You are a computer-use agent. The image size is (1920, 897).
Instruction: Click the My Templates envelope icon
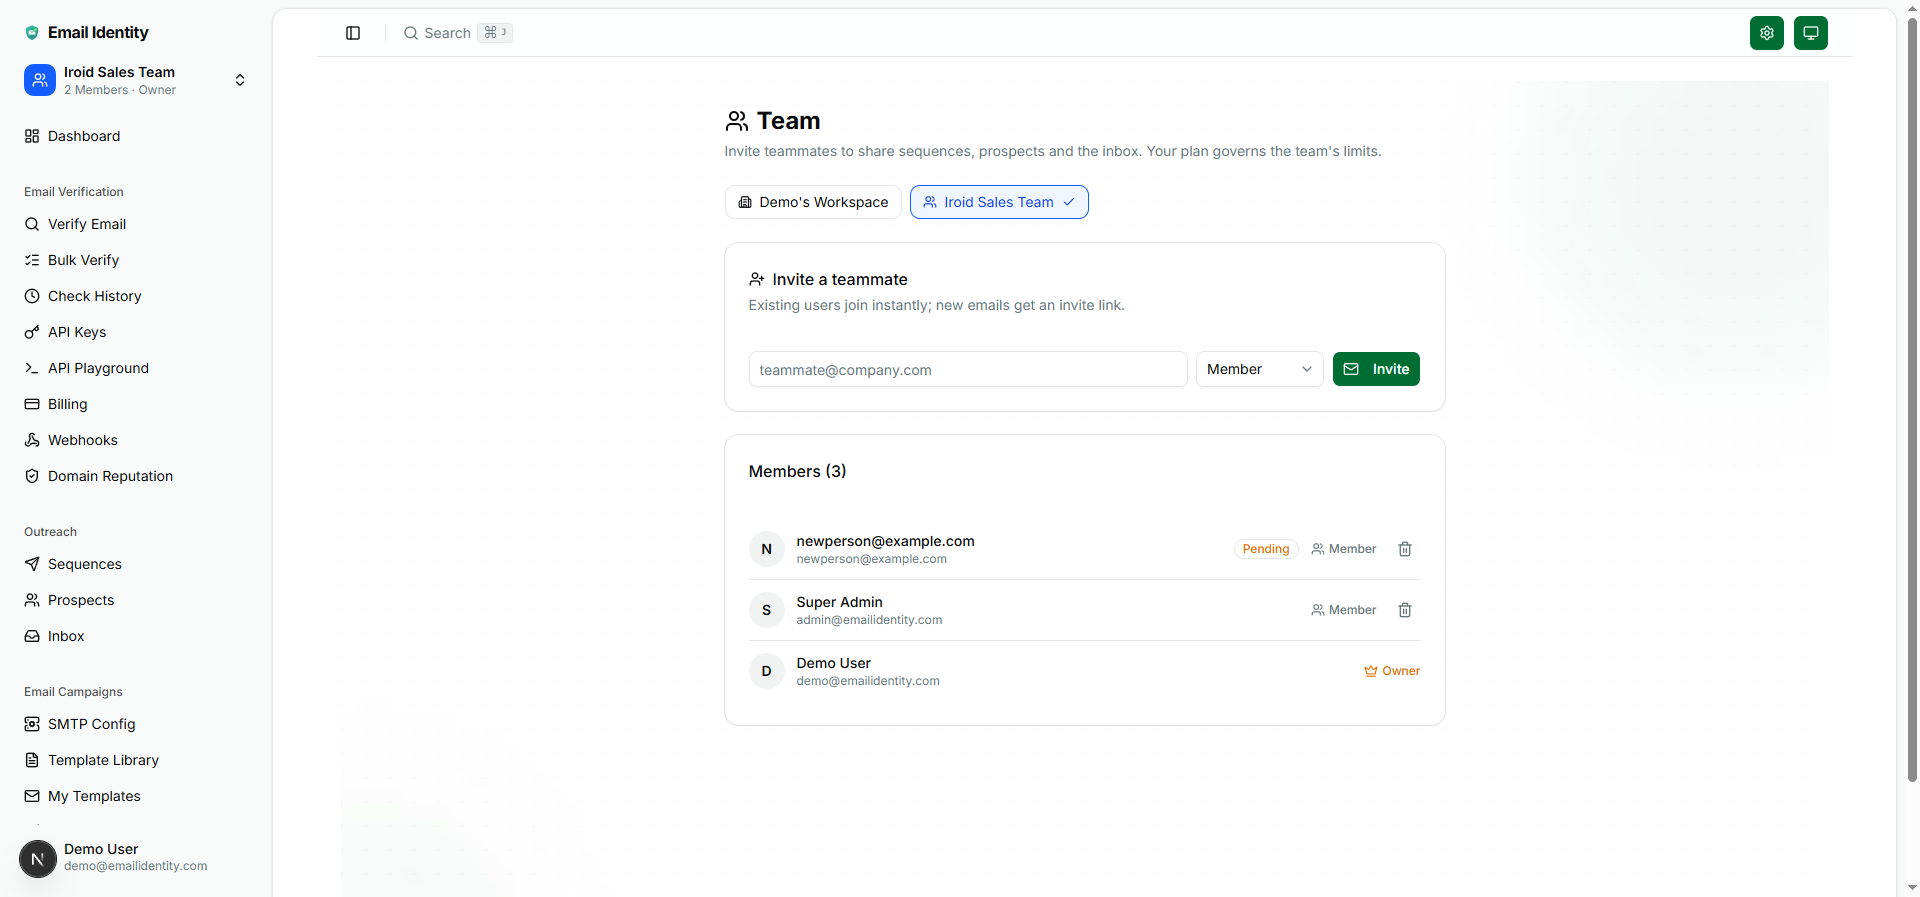(x=32, y=796)
